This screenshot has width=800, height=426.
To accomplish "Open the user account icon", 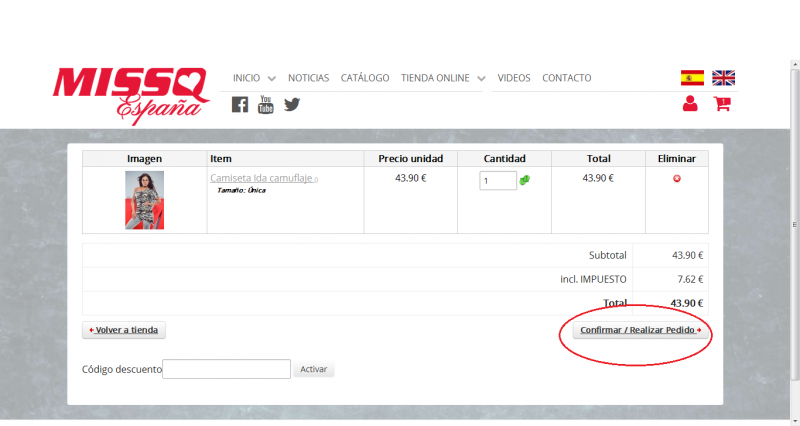I will [690, 103].
